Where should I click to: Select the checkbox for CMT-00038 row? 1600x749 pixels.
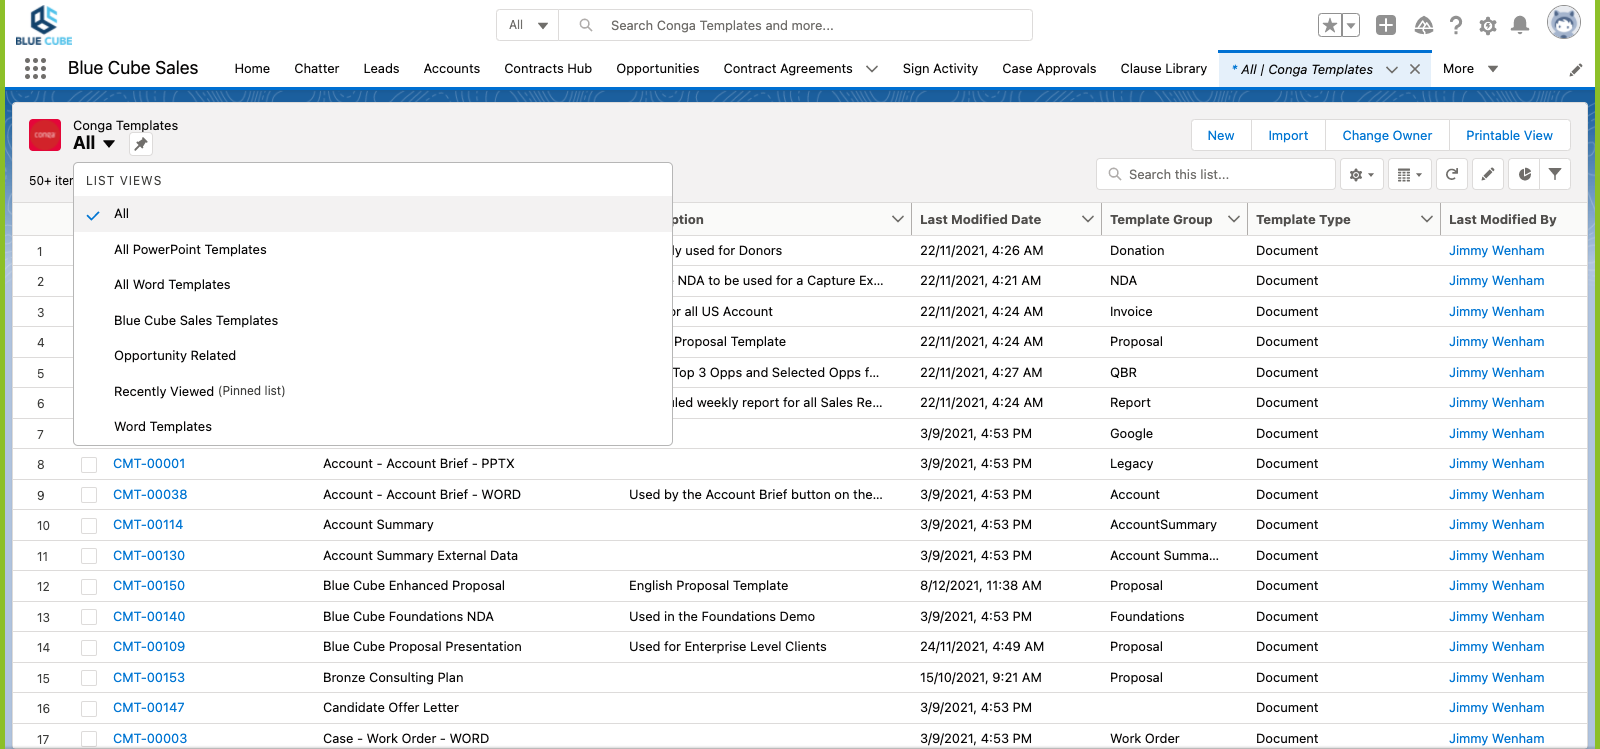(89, 495)
